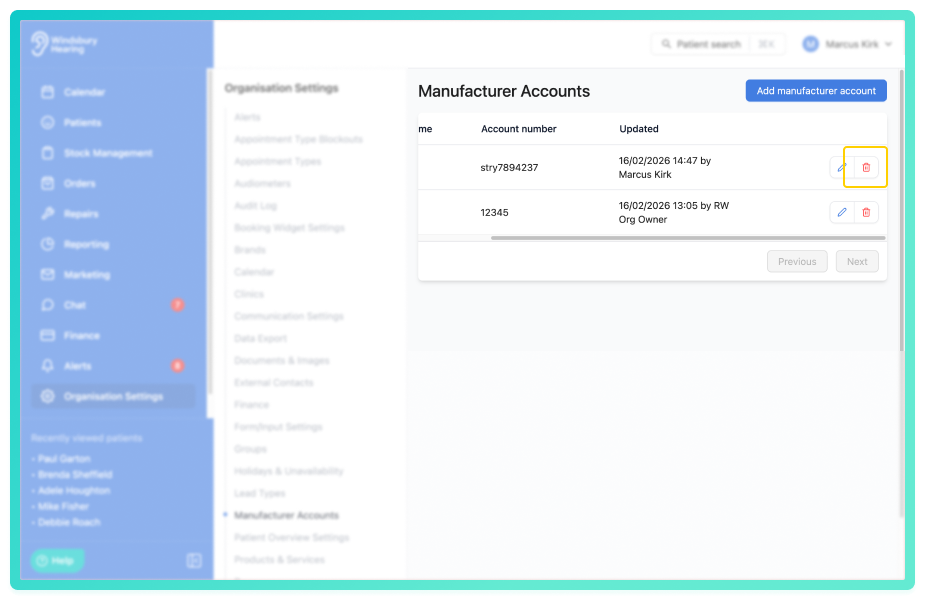Open Finance in the sidebar

click(x=113, y=336)
